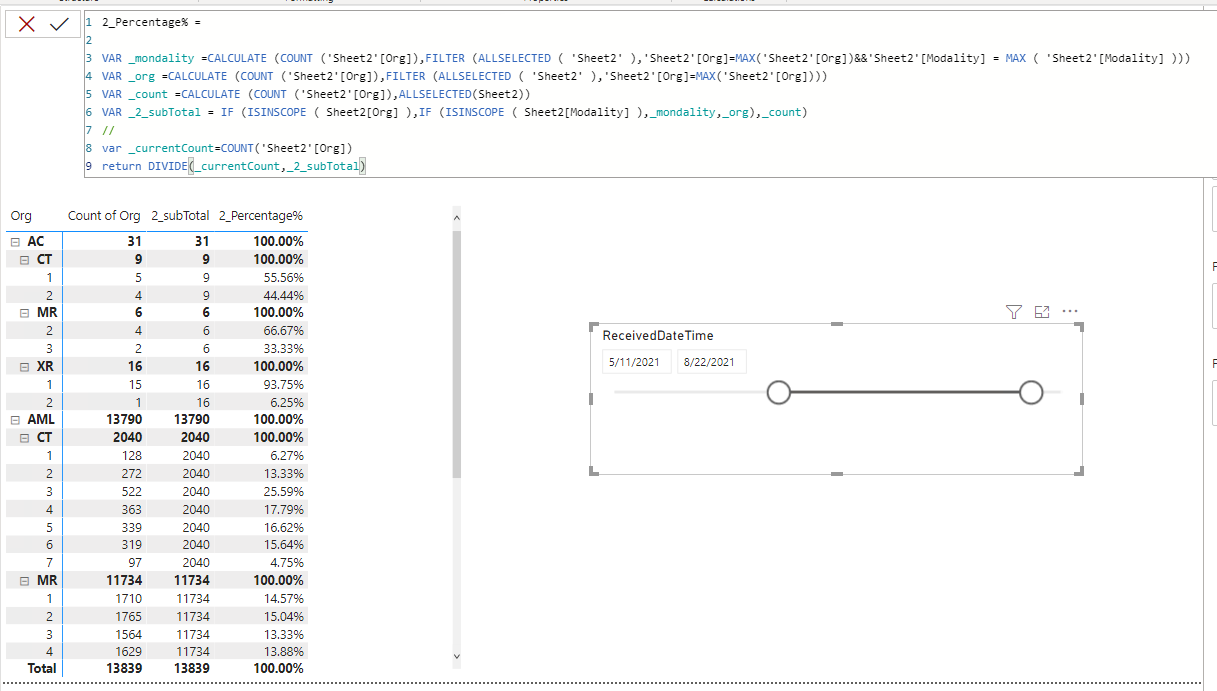Image resolution: width=1217 pixels, height=691 pixels.
Task: Sort by the 2_Percentage% column header
Action: (x=261, y=216)
